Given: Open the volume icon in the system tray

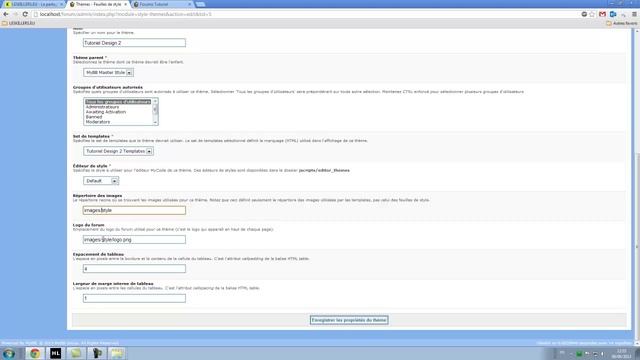Looking at the screenshot, I should click(x=602, y=354).
